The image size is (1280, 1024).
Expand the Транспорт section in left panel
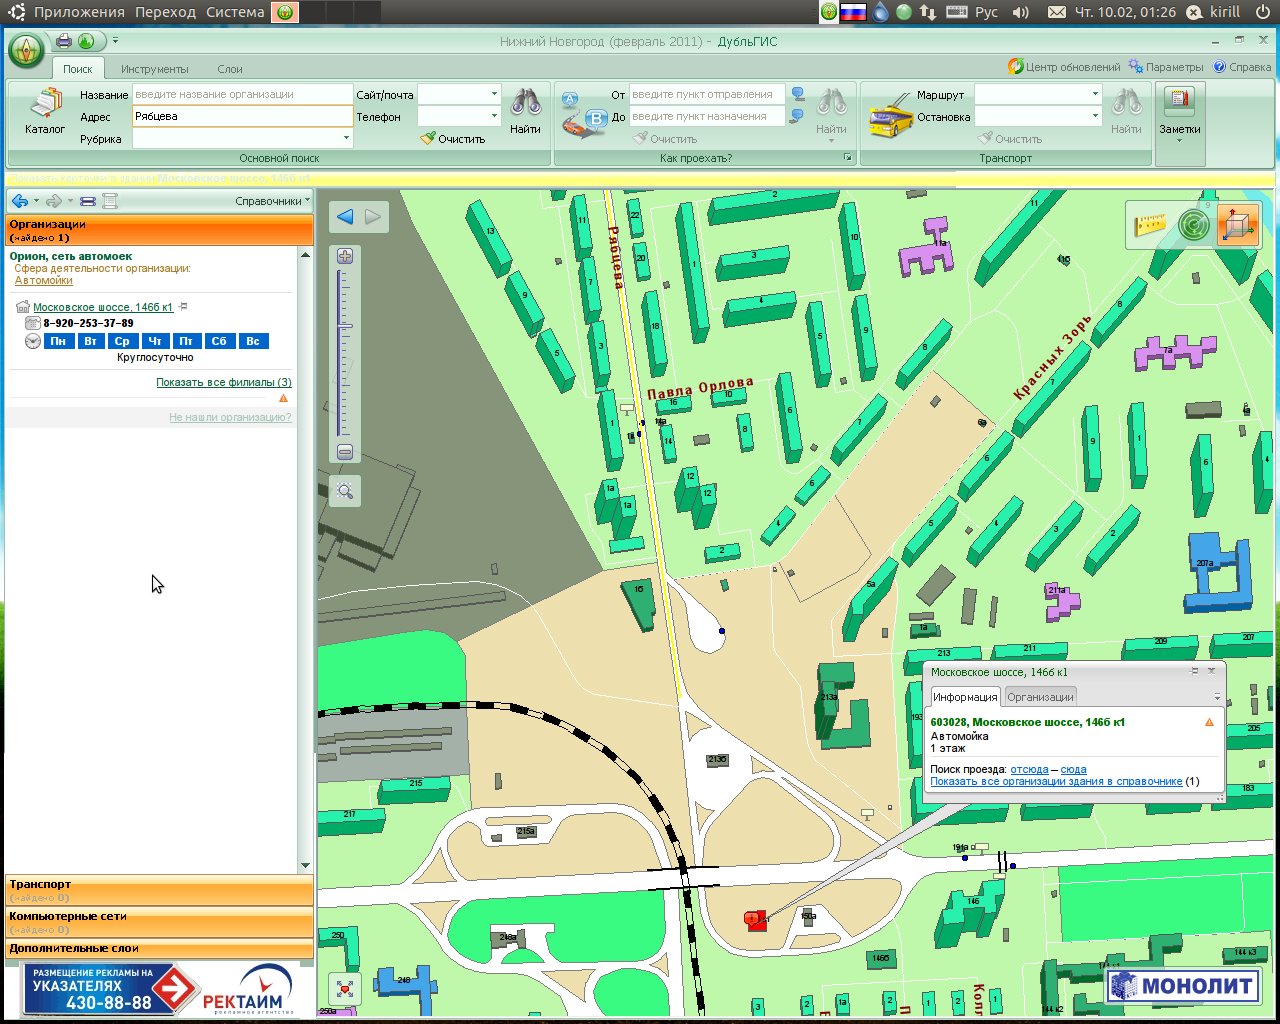pyautogui.click(x=159, y=890)
